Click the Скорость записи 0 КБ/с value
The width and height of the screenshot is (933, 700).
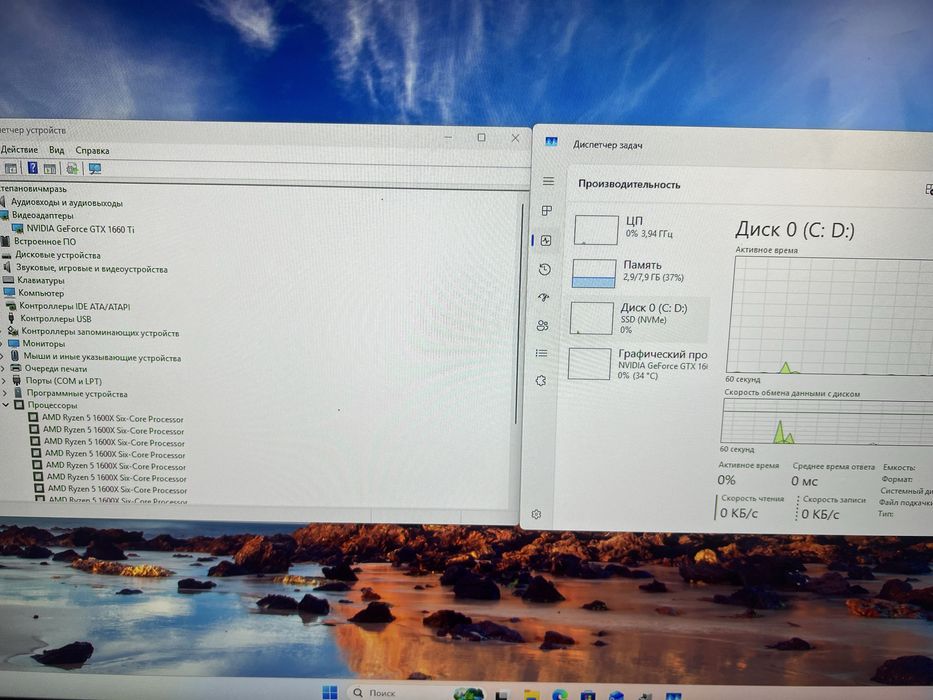820,514
